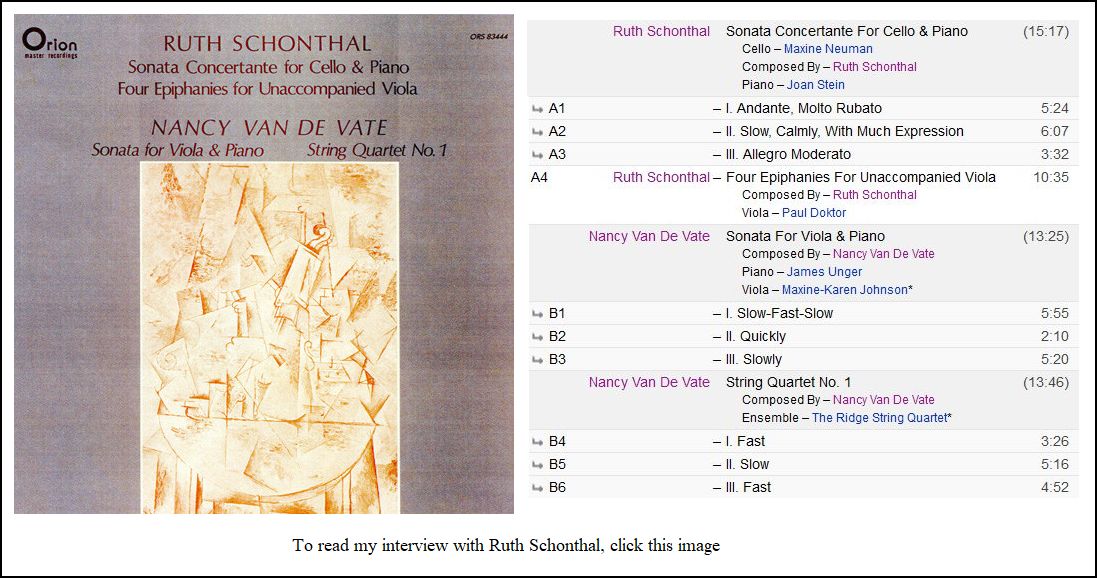Open Ruth Schonthal artist link beside Sonata Concertante
1097x578 pixels.
coord(661,31)
